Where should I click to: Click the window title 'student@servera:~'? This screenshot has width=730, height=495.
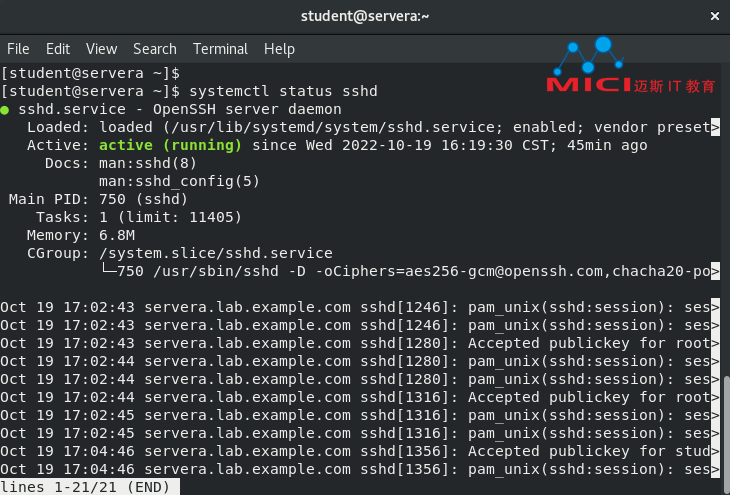pos(365,16)
